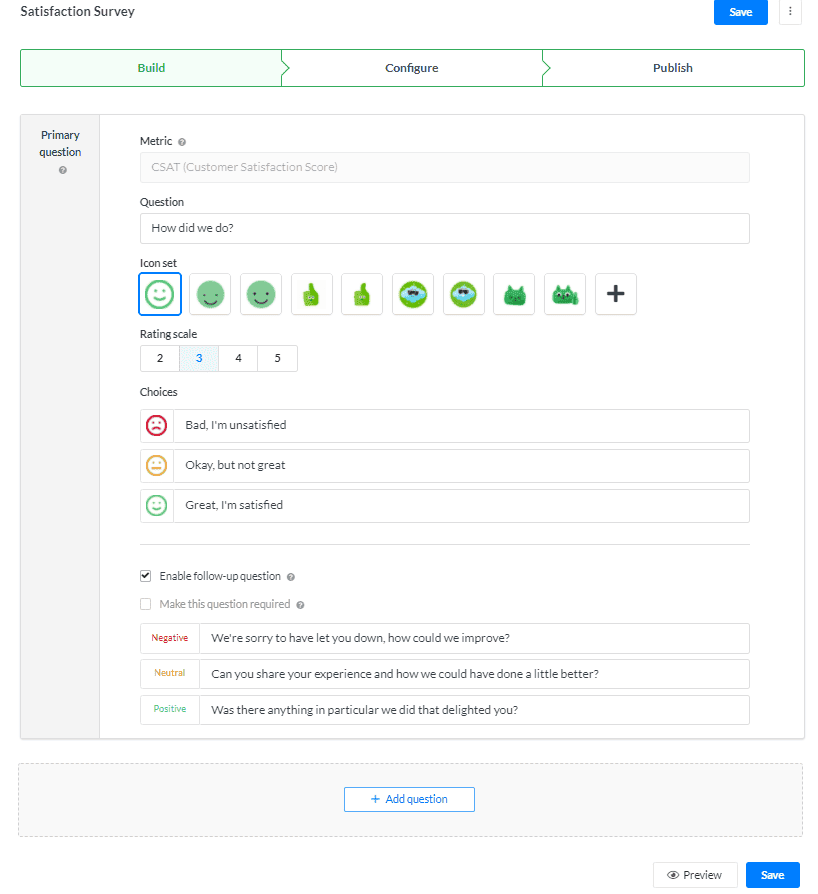Click the plus icon to add icon set

point(616,294)
